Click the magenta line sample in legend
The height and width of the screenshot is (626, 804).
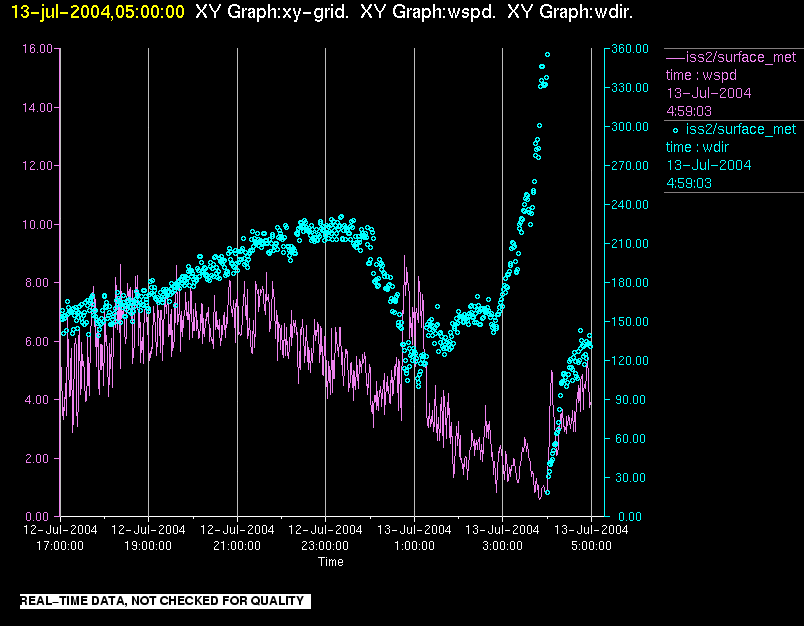pos(675,58)
